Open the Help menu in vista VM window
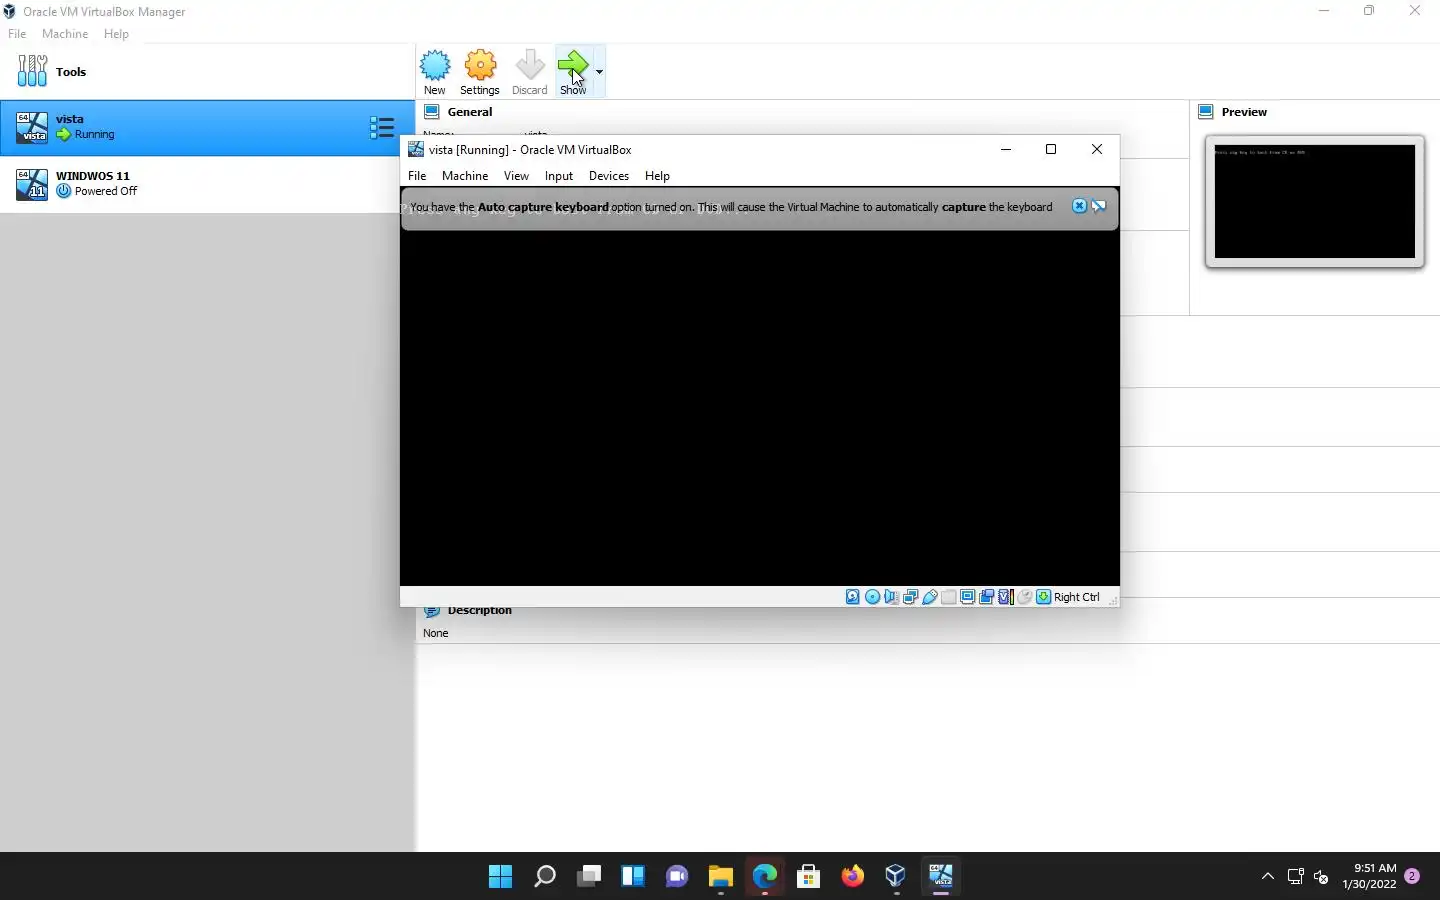 657,176
